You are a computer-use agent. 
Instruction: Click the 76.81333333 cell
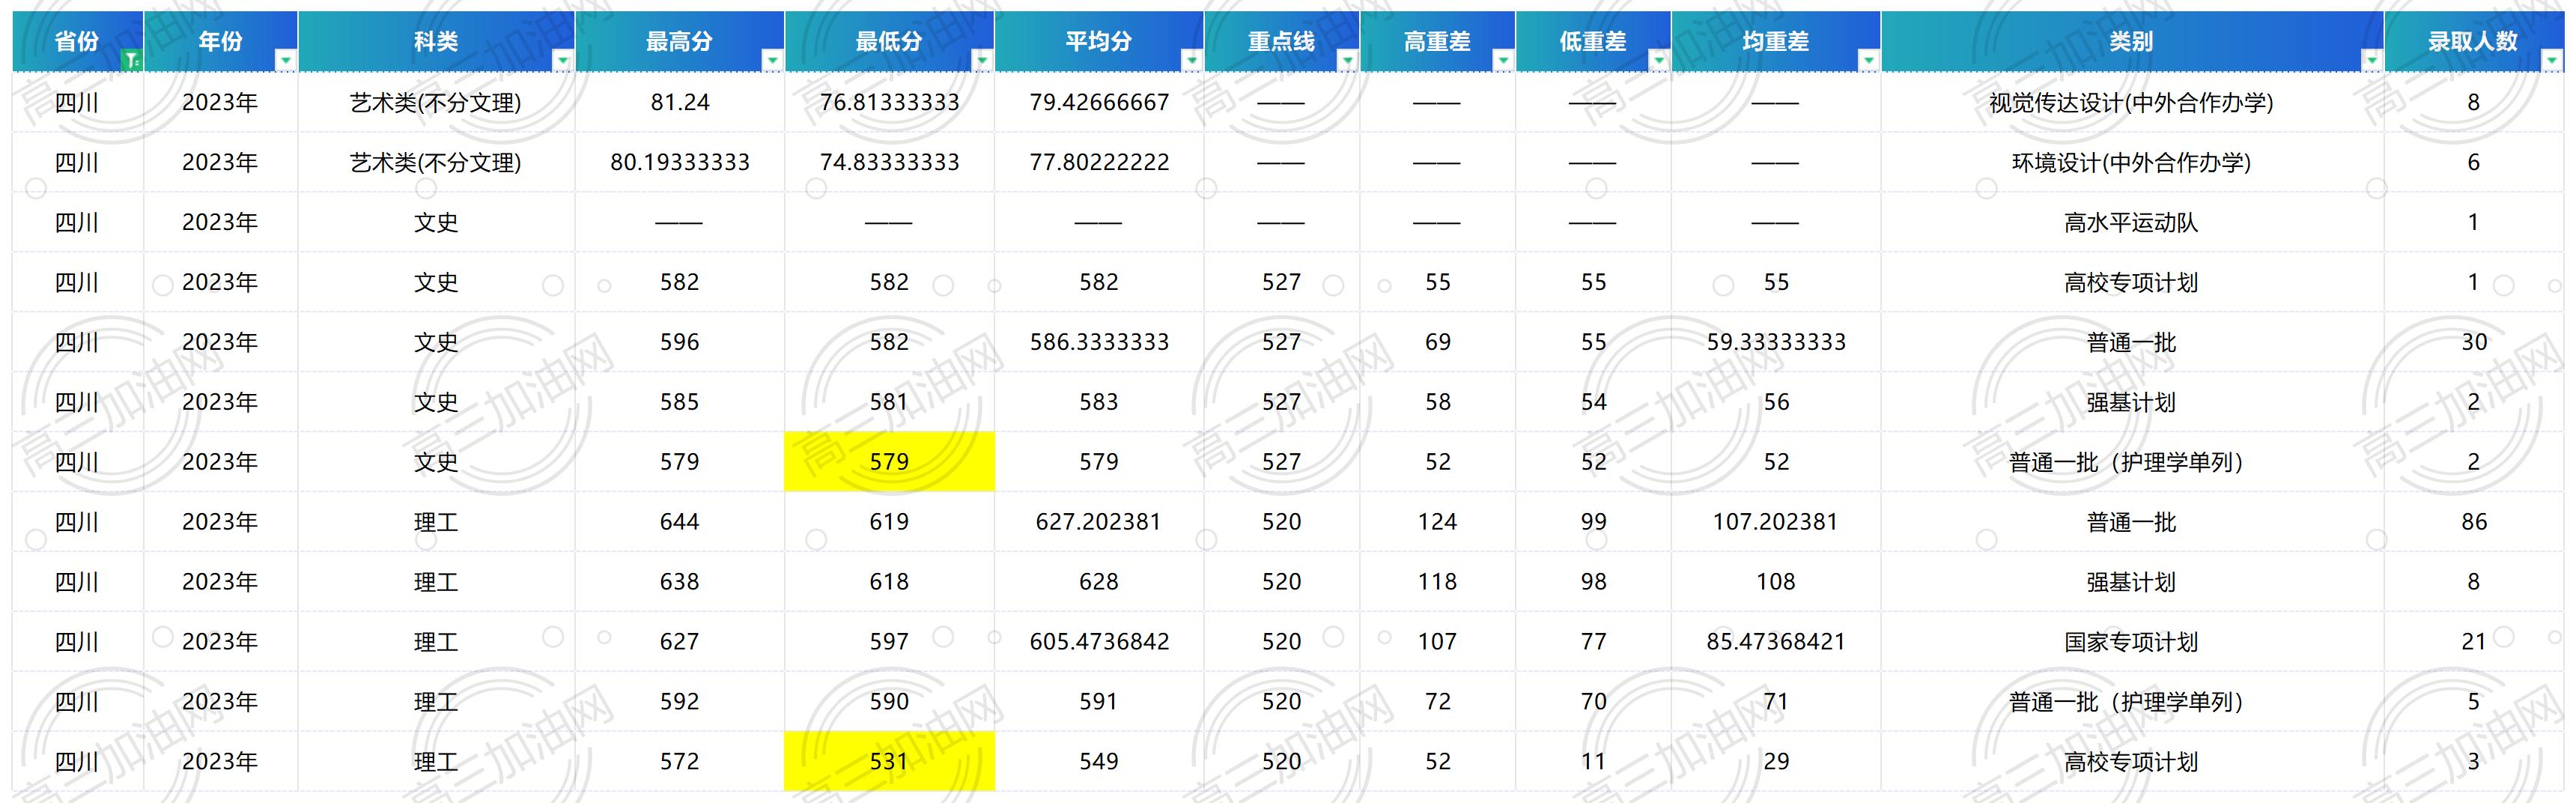click(x=889, y=102)
